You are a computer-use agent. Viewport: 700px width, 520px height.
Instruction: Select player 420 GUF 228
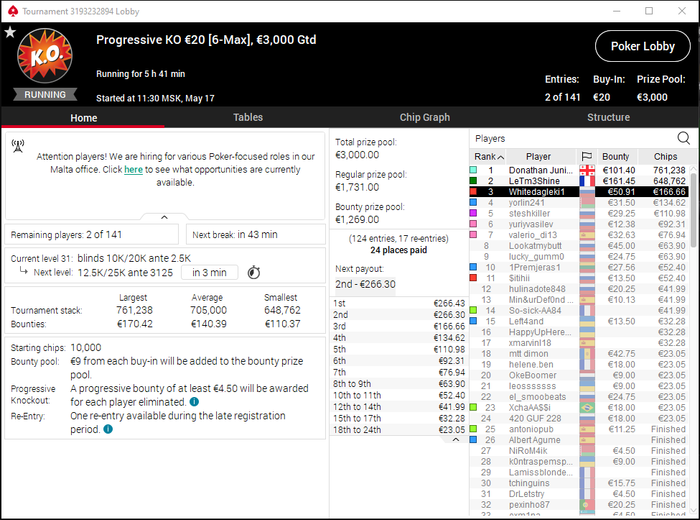579,418
